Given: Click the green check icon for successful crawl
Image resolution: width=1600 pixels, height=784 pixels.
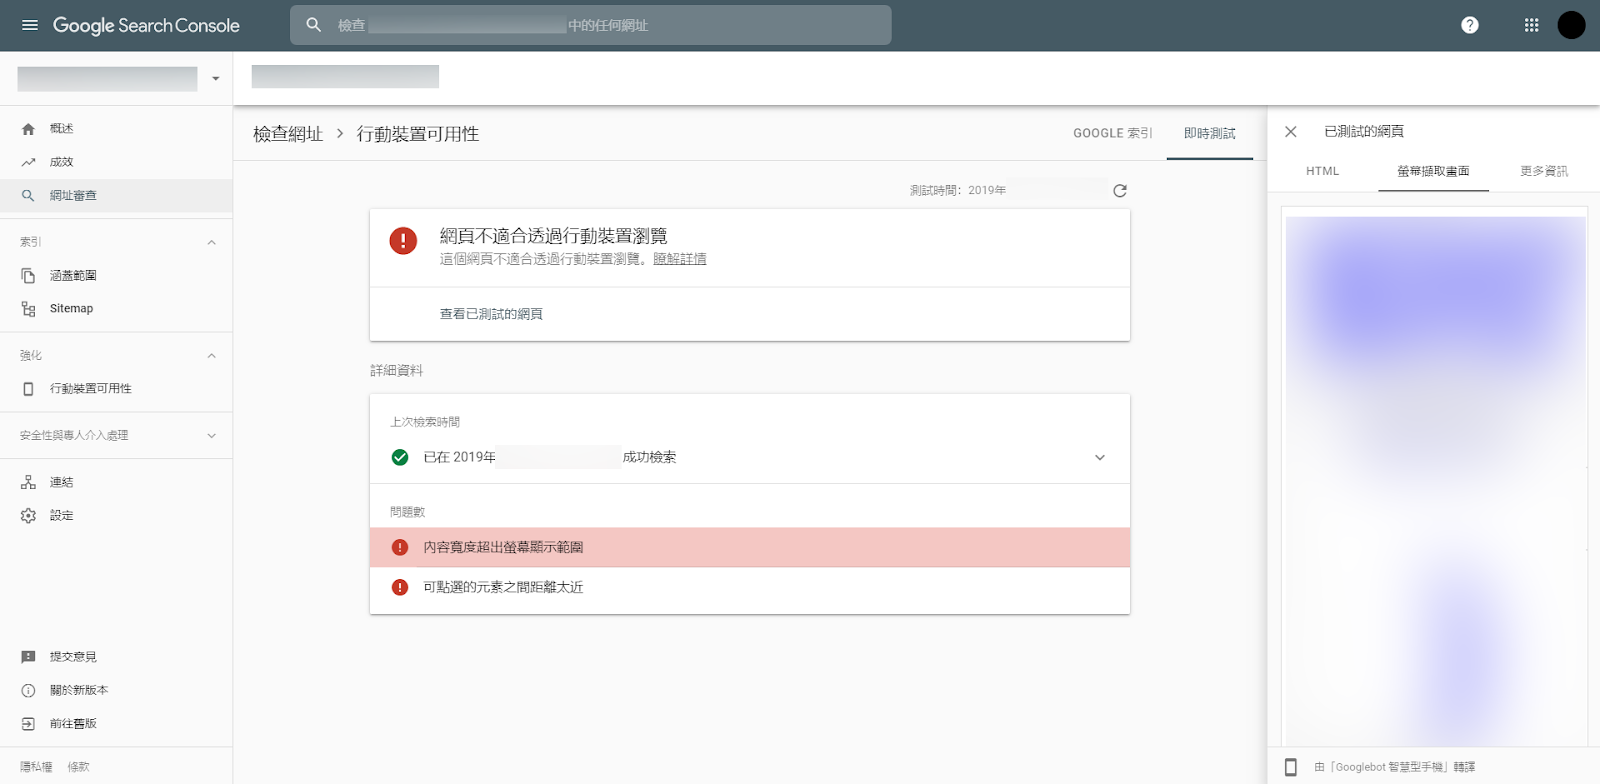Looking at the screenshot, I should click(x=400, y=457).
